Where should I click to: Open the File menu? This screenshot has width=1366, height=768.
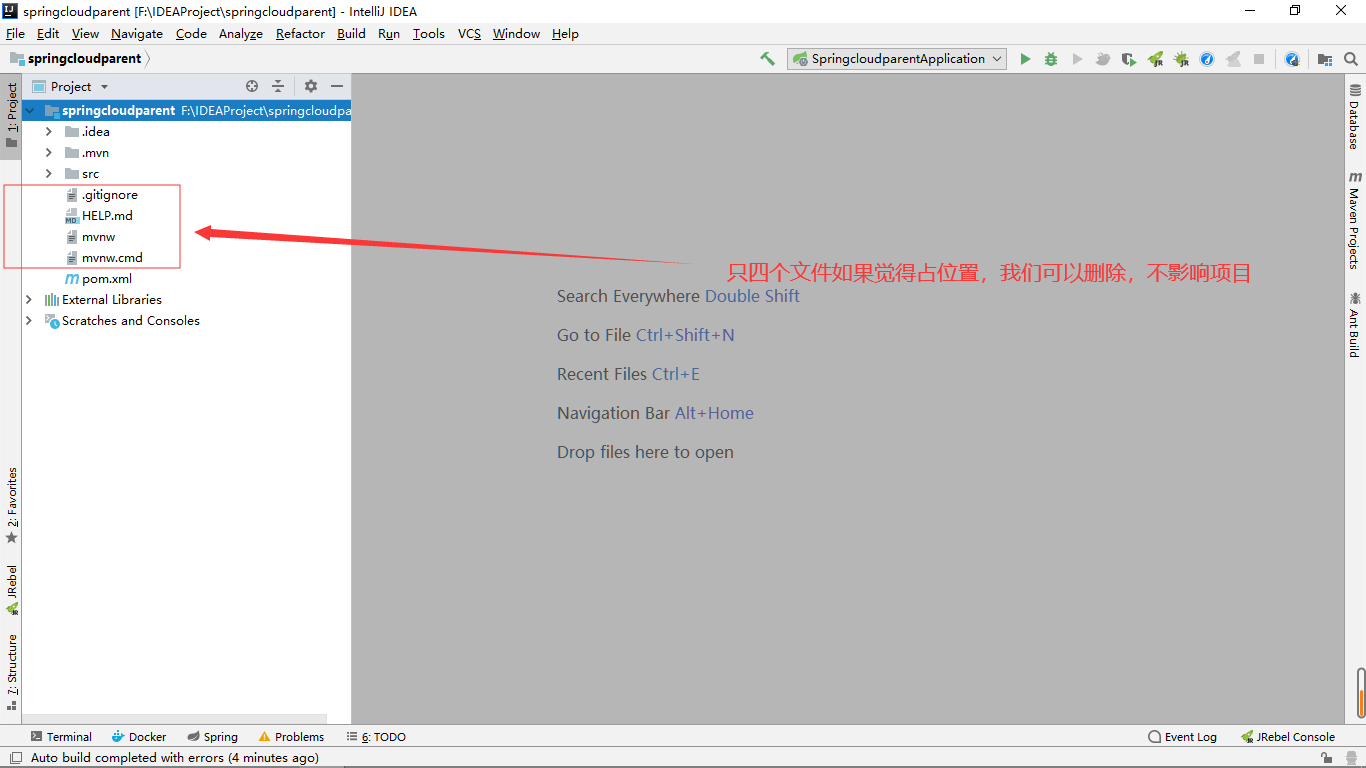pyautogui.click(x=16, y=34)
